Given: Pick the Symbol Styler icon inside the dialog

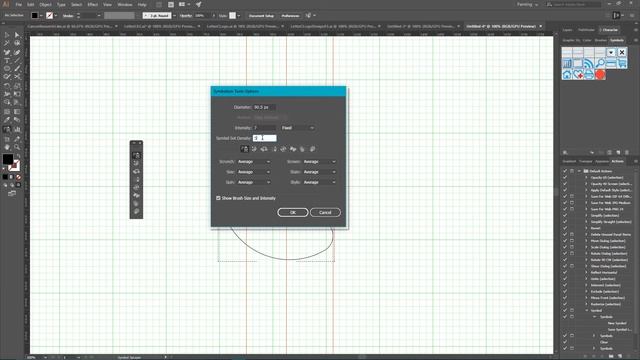Looking at the screenshot, I should click(x=312, y=149).
